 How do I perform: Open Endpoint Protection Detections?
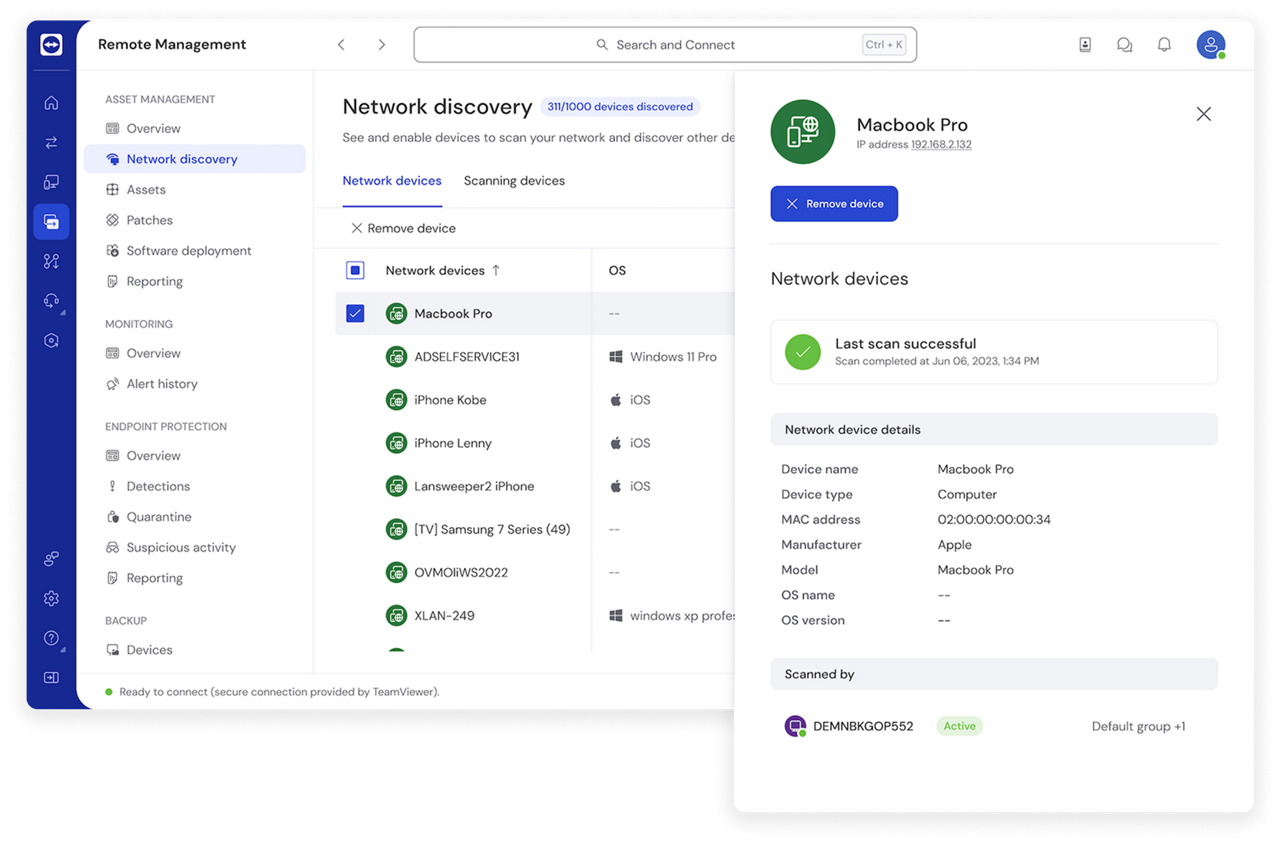click(194, 486)
